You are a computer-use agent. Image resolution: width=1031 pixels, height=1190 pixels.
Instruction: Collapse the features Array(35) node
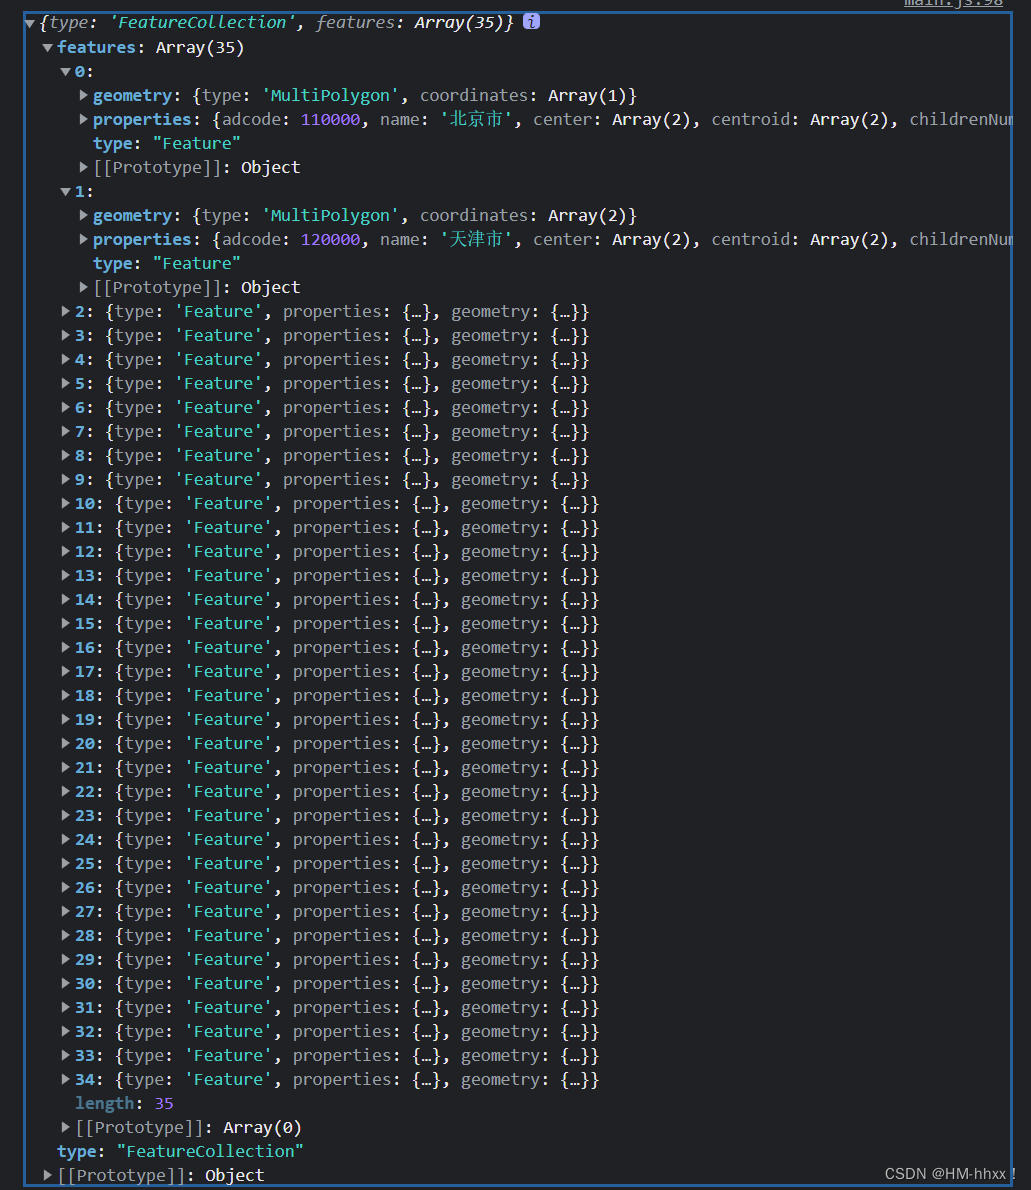tap(48, 48)
